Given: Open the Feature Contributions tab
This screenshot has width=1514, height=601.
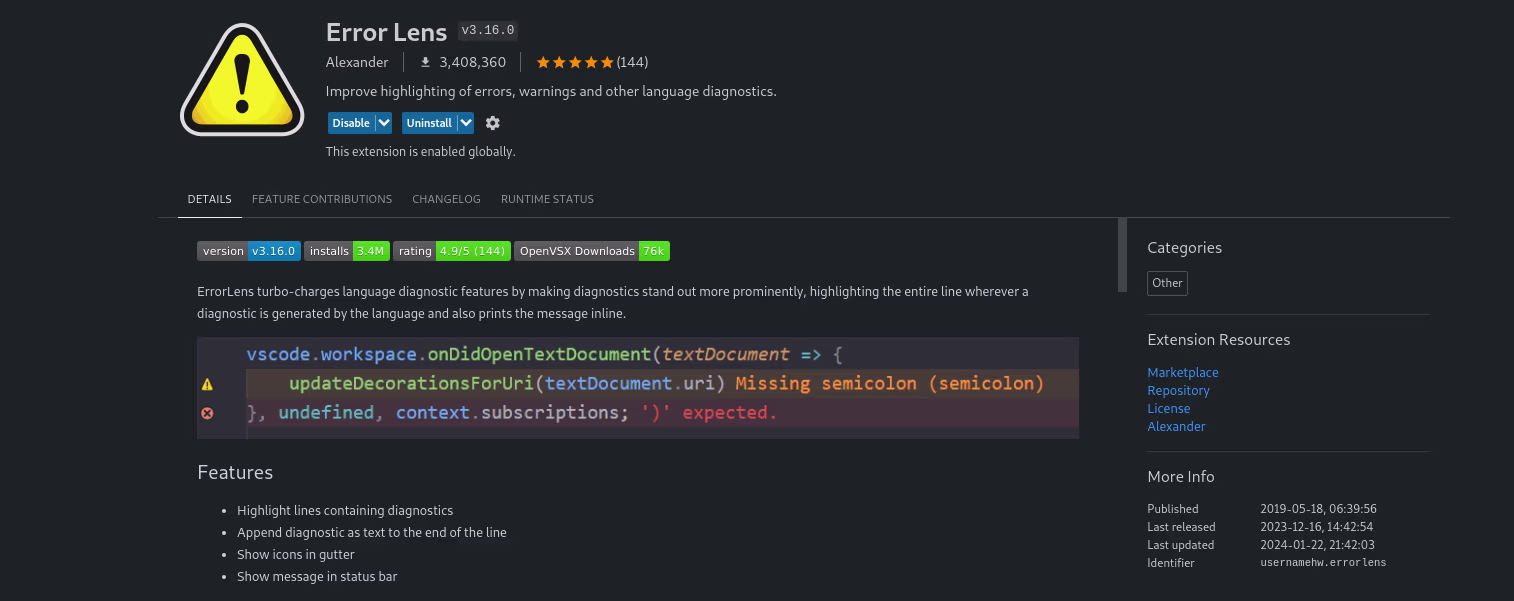Looking at the screenshot, I should tap(322, 199).
